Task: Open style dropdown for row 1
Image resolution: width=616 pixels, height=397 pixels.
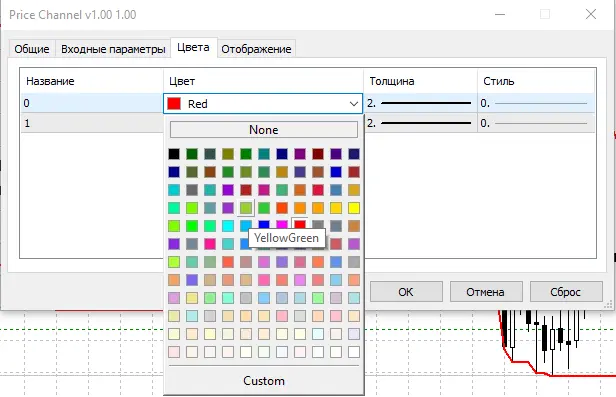Action: [x=536, y=123]
